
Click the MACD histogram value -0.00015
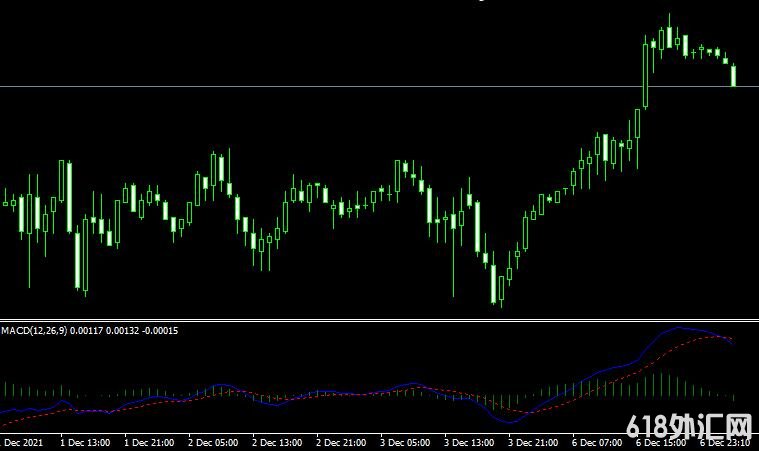point(160,331)
